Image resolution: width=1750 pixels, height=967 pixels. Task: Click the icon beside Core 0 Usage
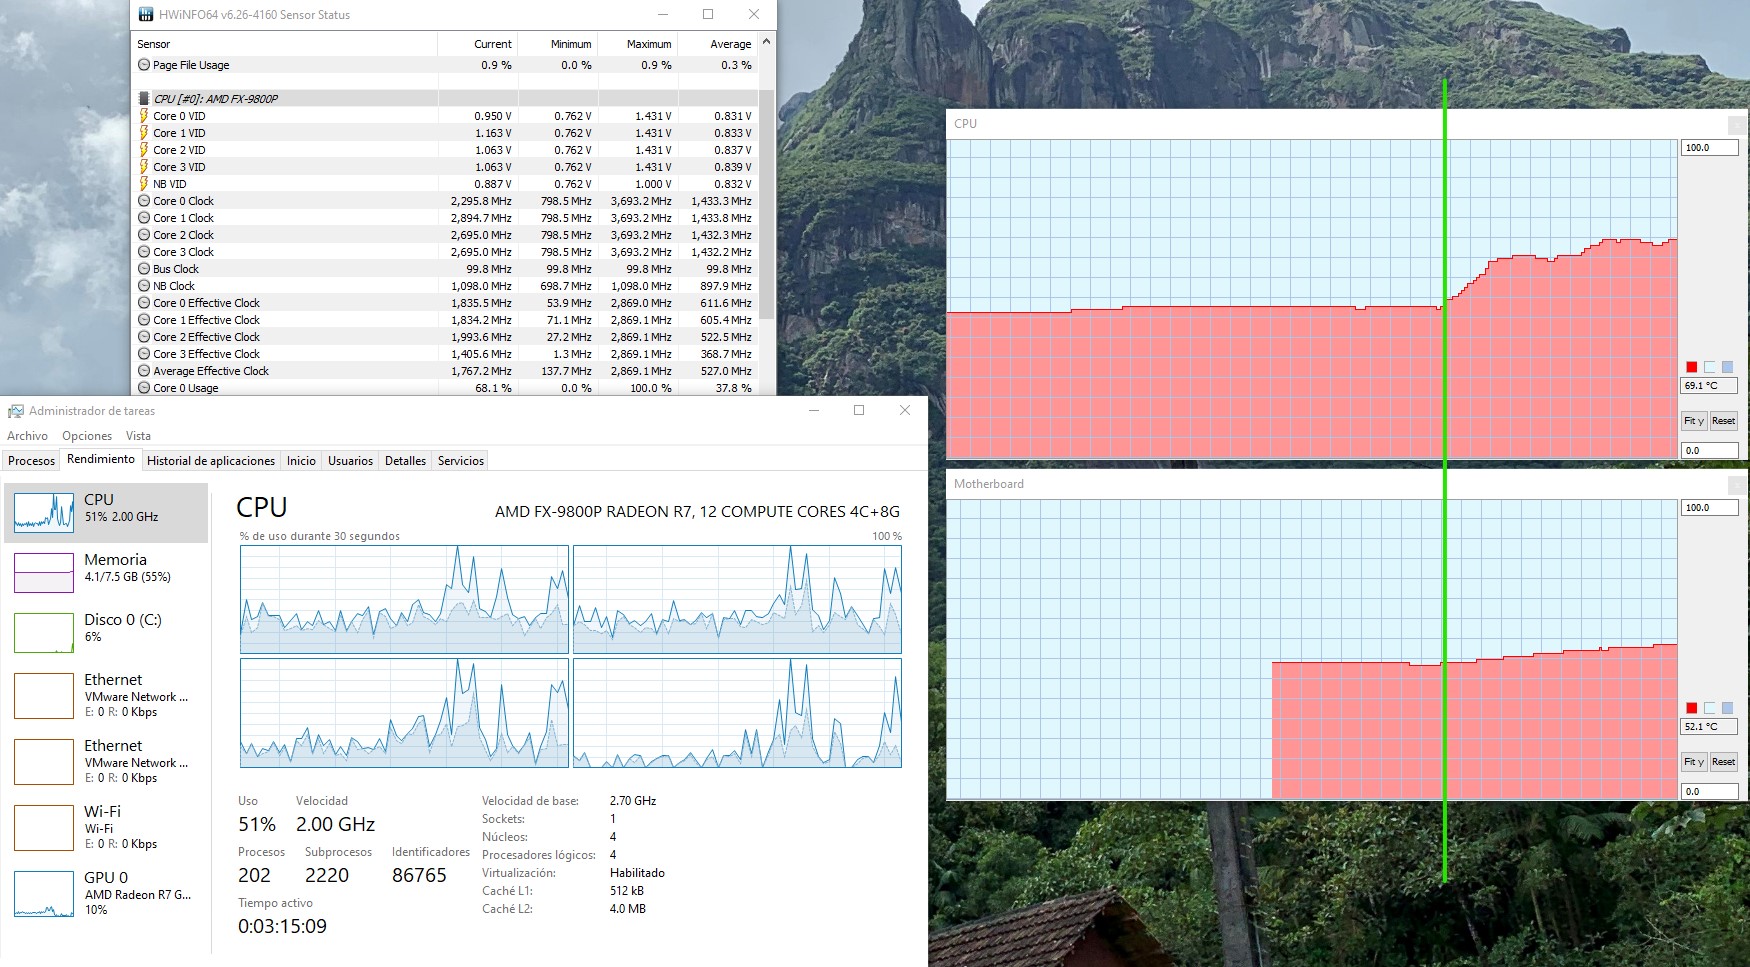pos(144,388)
